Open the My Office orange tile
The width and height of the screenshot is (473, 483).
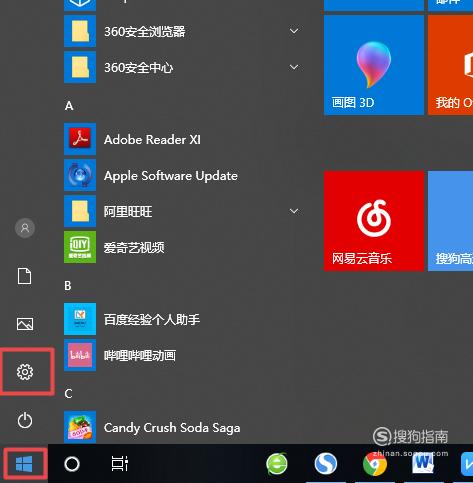[450, 65]
